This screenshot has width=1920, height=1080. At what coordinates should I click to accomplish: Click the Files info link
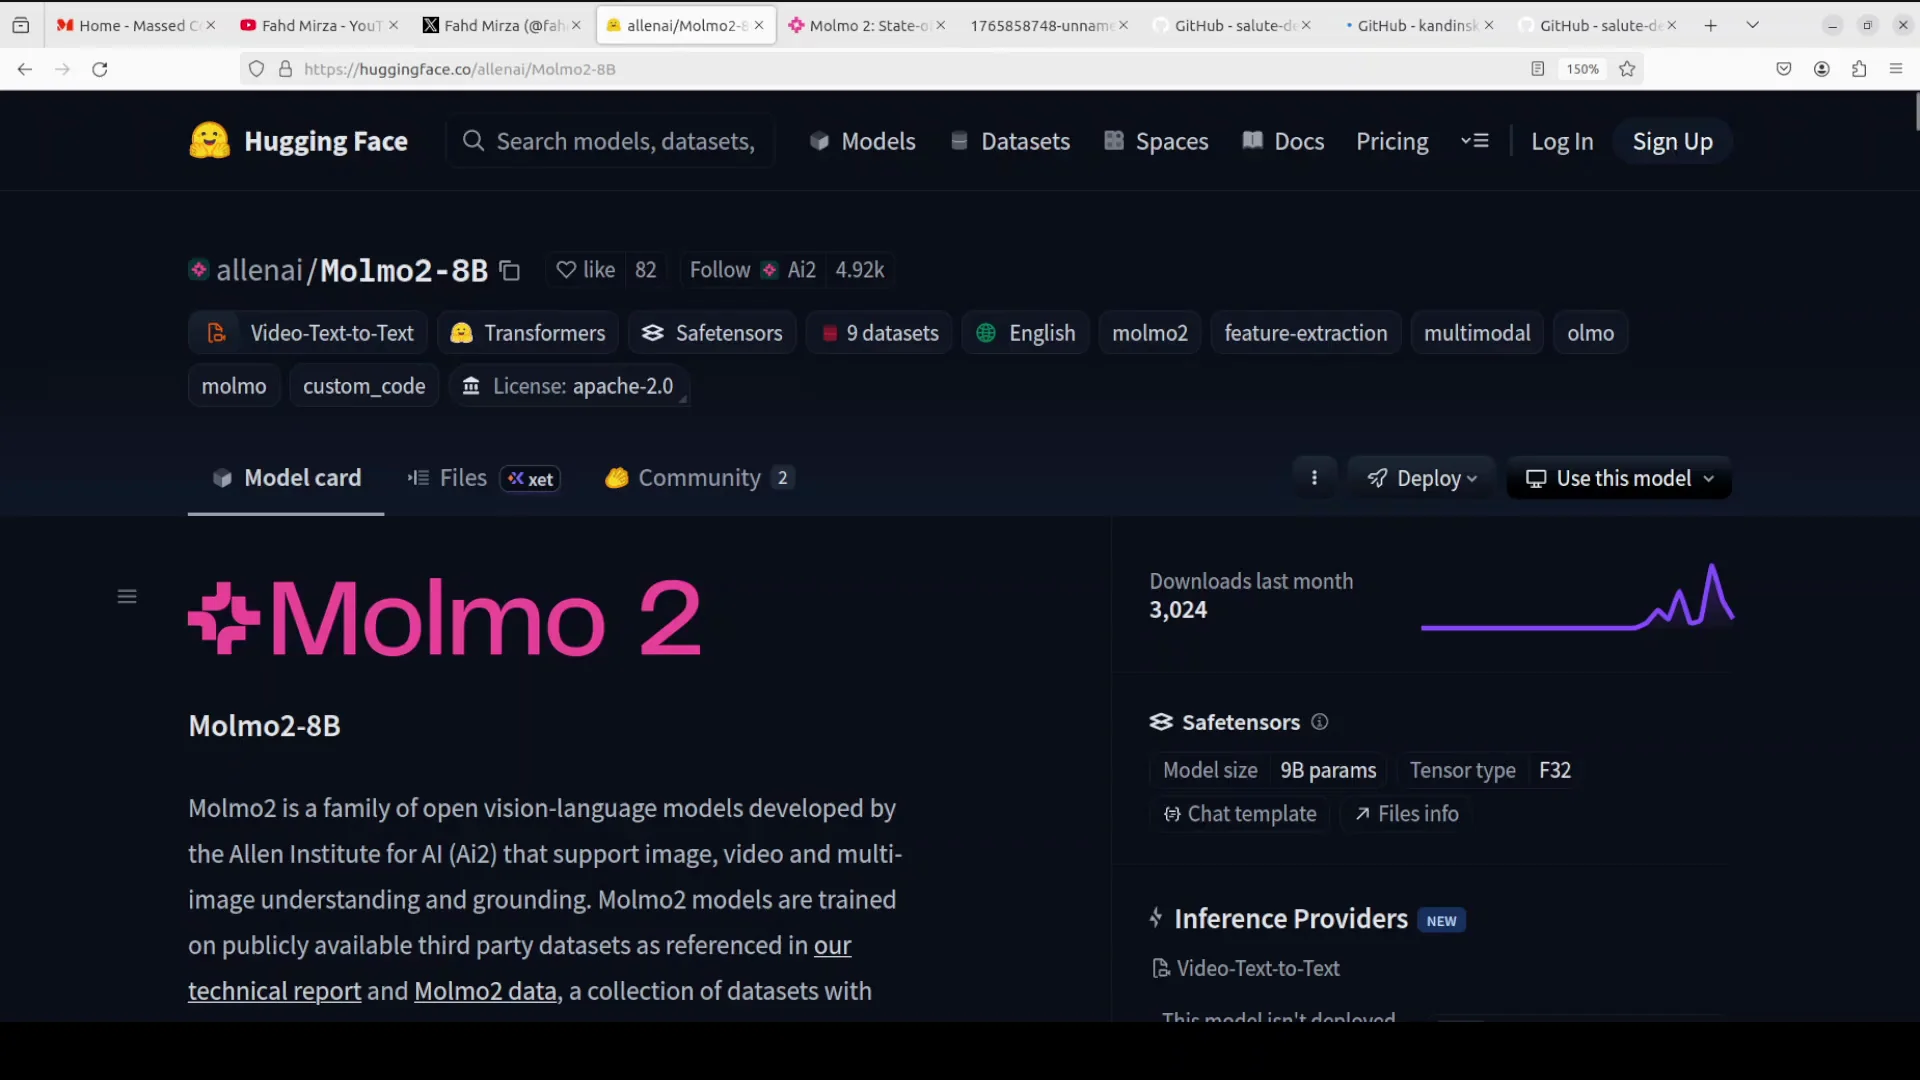1407,814
